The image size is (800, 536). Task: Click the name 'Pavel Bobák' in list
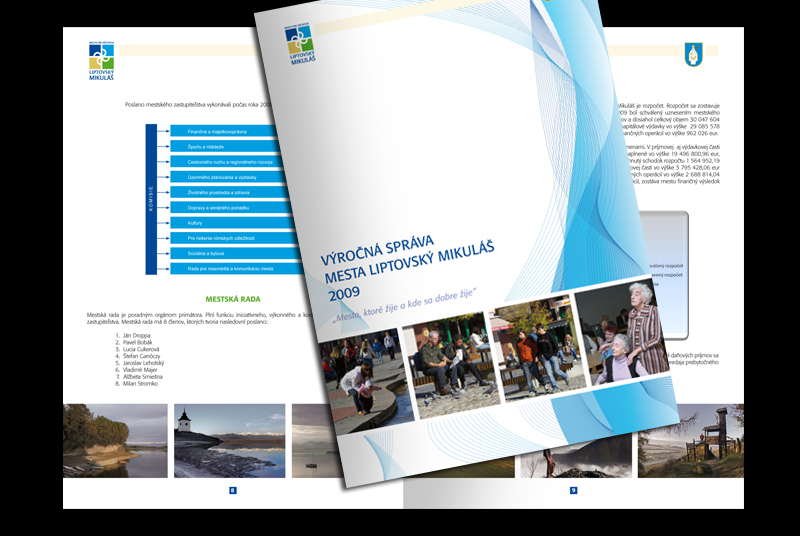[138, 342]
